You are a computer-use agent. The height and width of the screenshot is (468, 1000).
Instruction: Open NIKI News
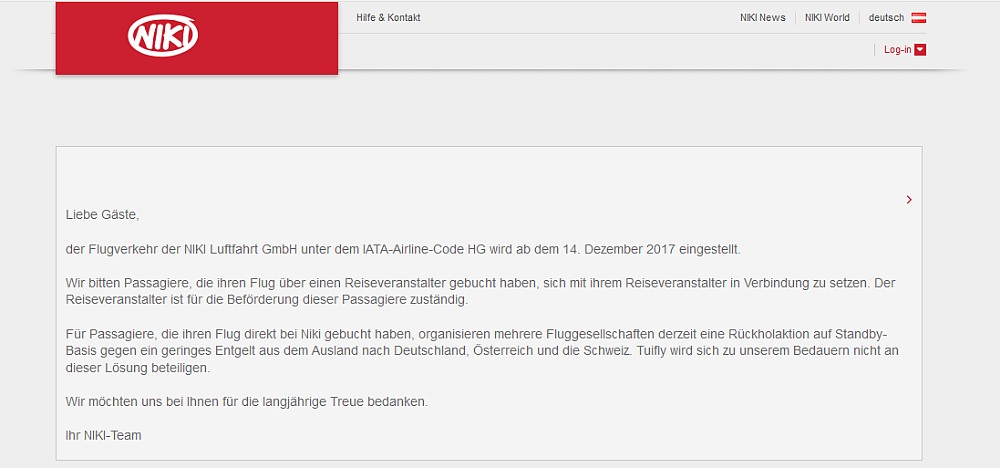(x=763, y=18)
